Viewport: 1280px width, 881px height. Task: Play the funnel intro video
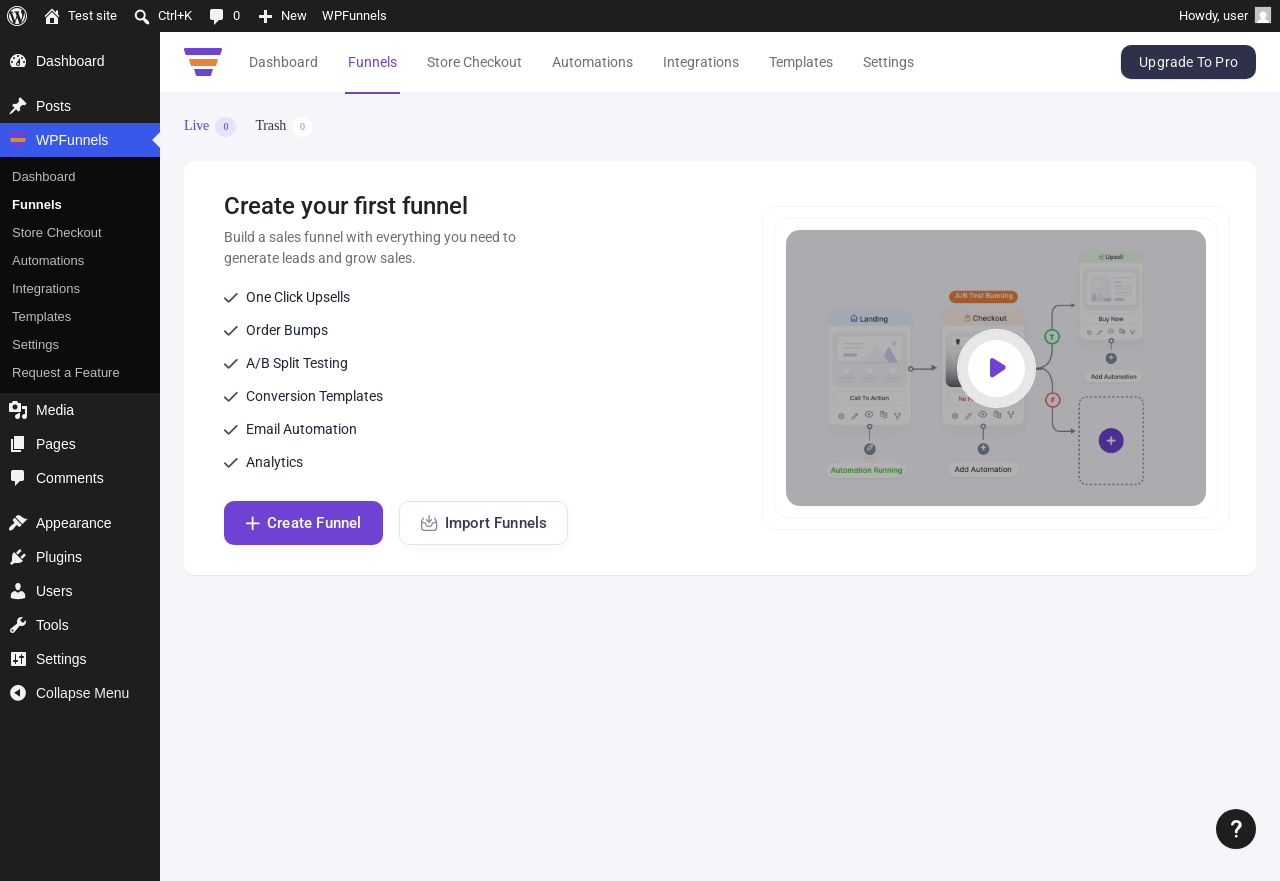[x=996, y=368]
